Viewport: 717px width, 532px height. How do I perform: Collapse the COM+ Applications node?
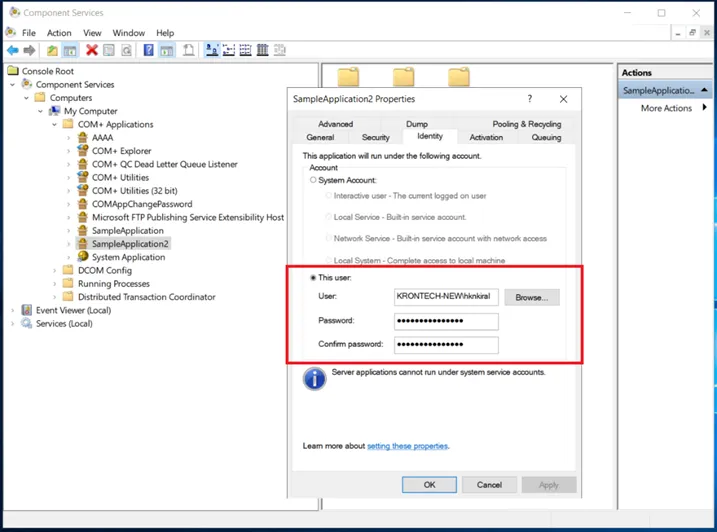pos(54,124)
